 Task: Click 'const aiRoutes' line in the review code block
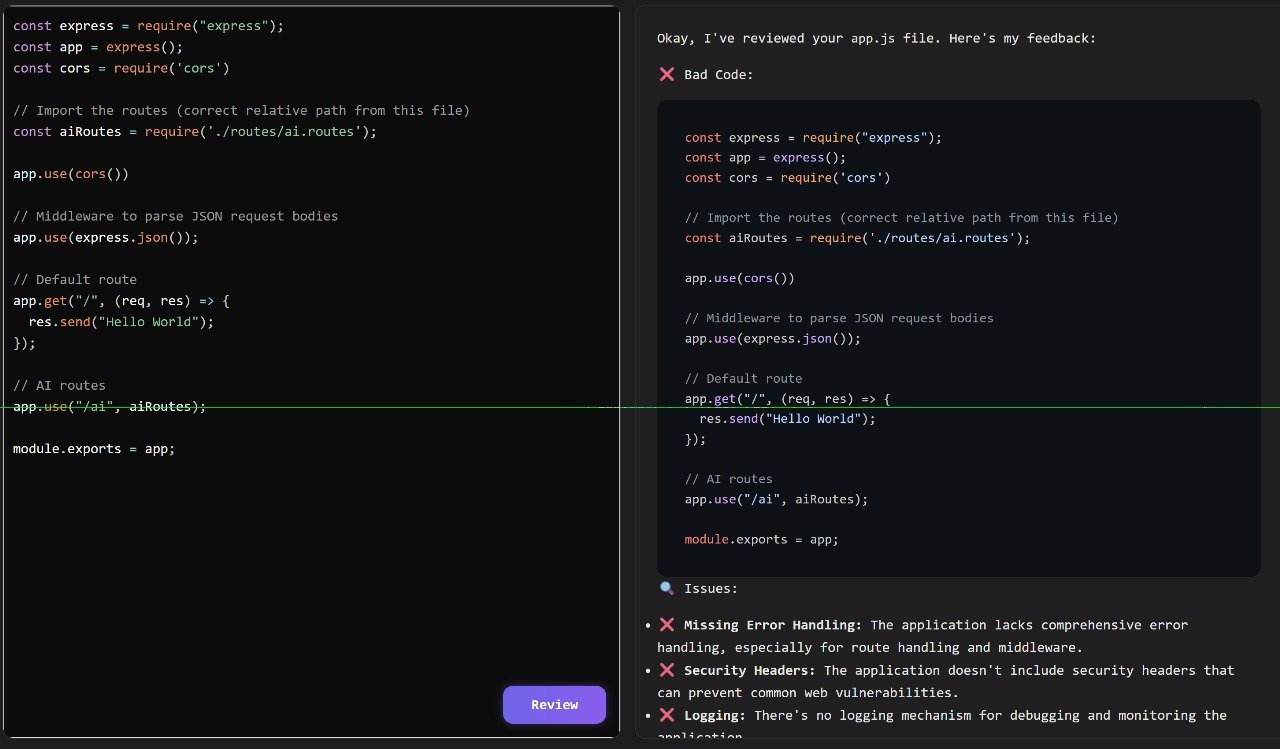[x=858, y=238]
